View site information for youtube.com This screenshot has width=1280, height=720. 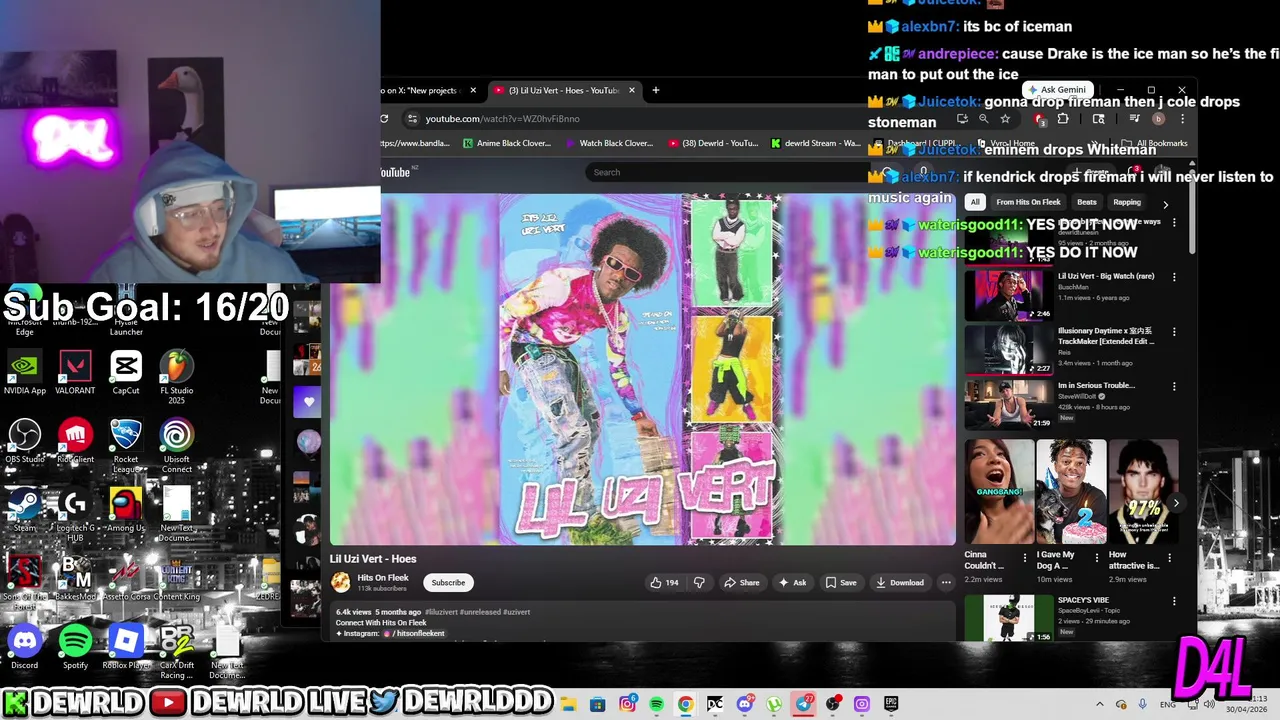tap(412, 119)
